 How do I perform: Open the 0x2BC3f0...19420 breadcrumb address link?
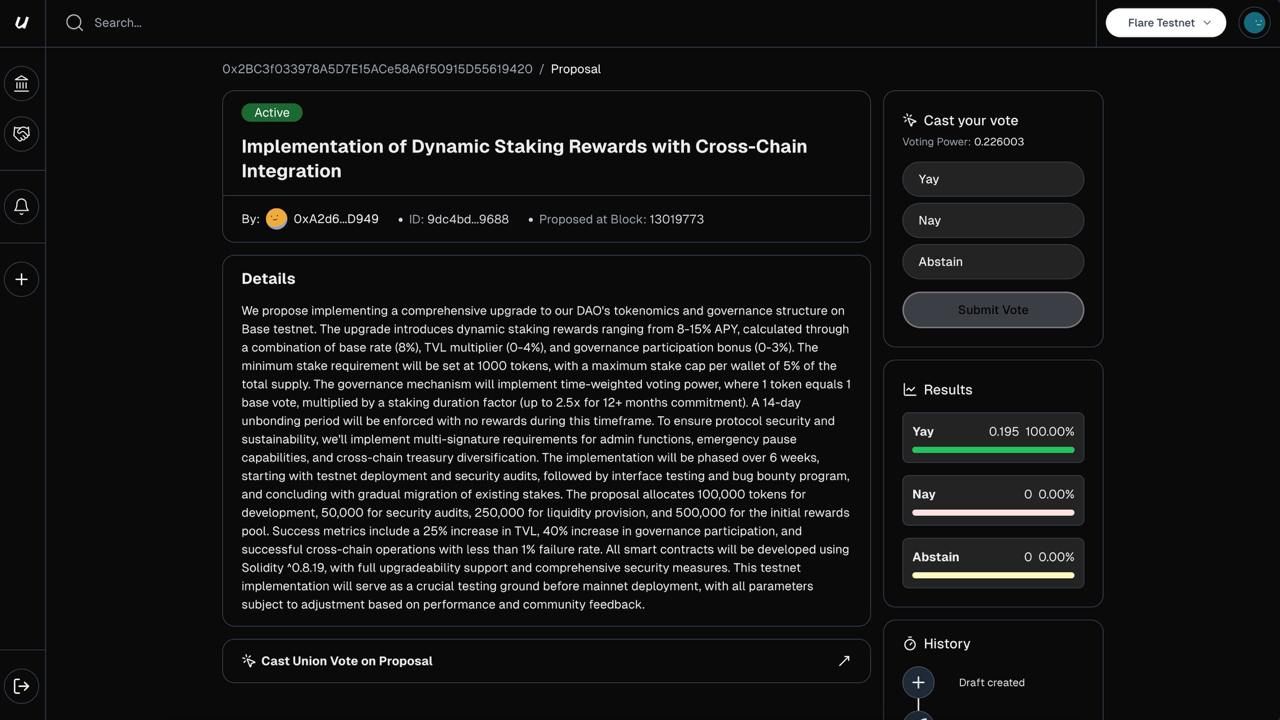point(377,69)
